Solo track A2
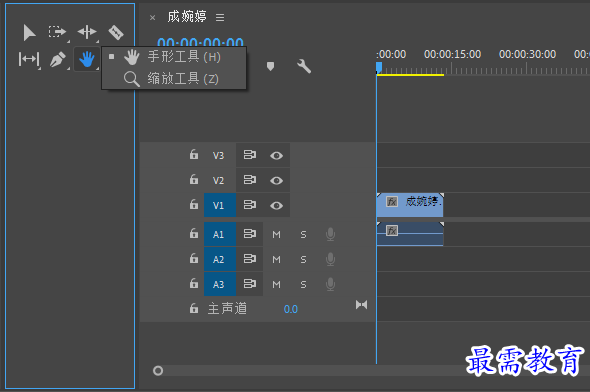 (x=303, y=260)
